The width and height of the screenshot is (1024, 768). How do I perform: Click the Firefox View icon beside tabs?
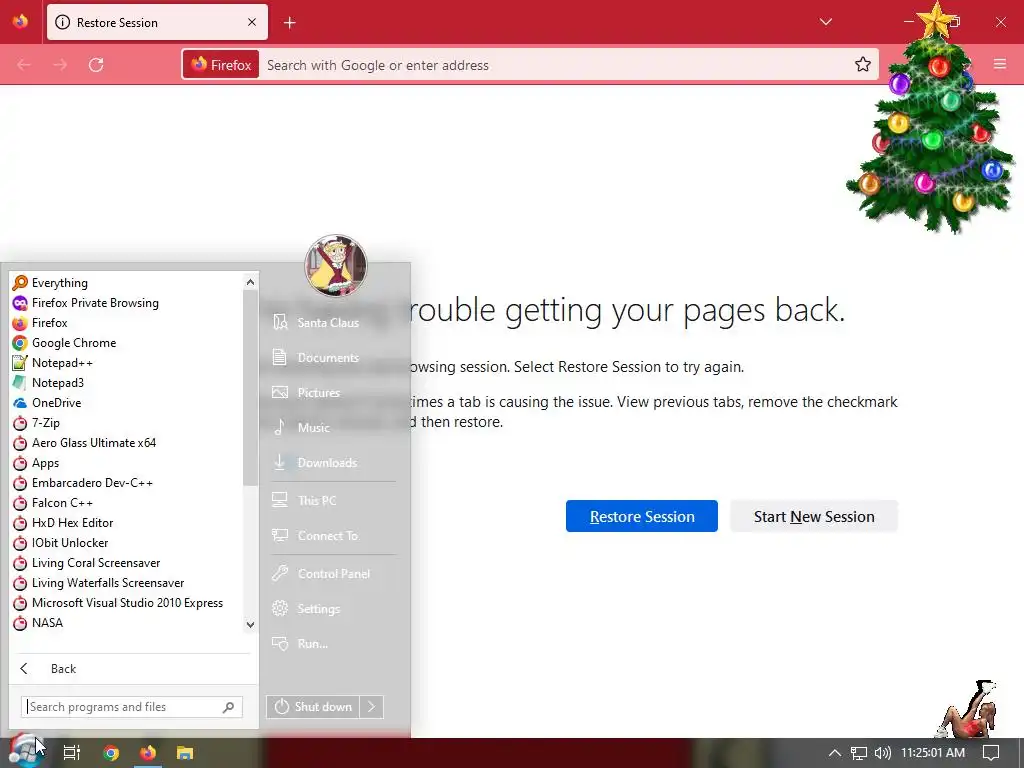coord(21,22)
